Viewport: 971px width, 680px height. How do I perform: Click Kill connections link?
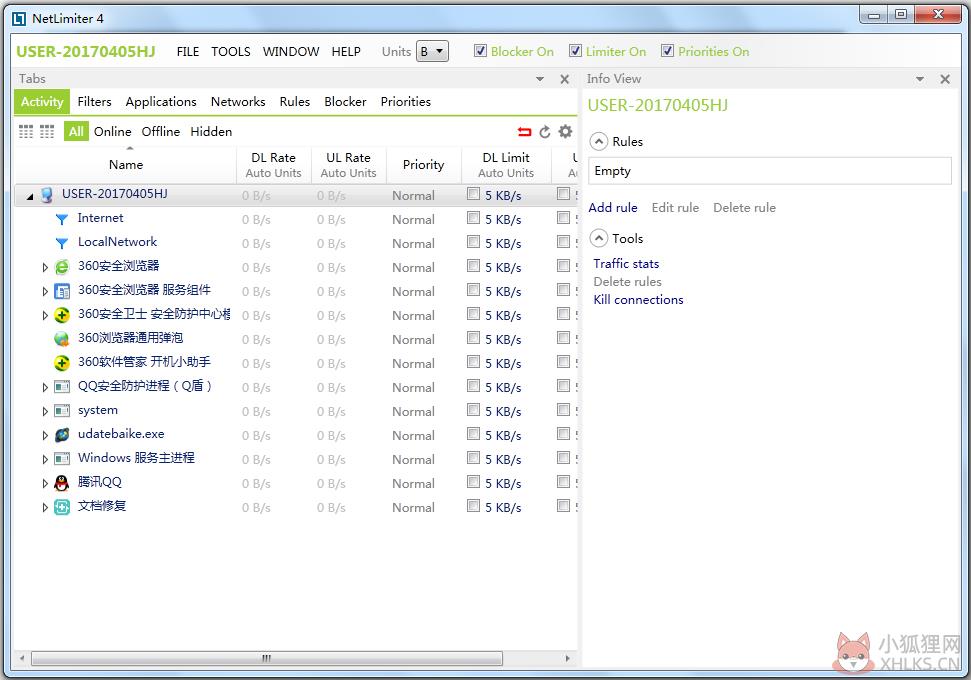click(638, 300)
